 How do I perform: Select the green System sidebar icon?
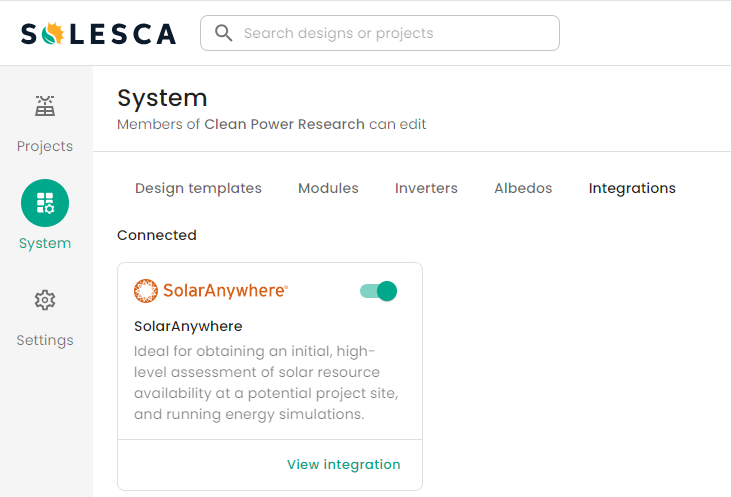point(45,203)
